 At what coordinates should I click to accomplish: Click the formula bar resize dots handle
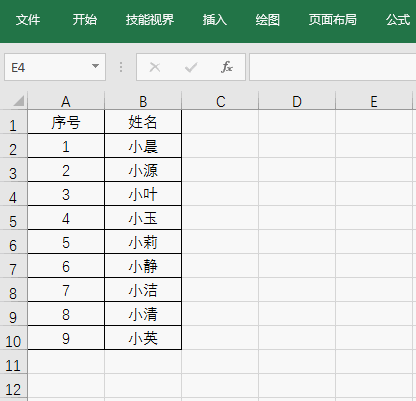point(121,67)
